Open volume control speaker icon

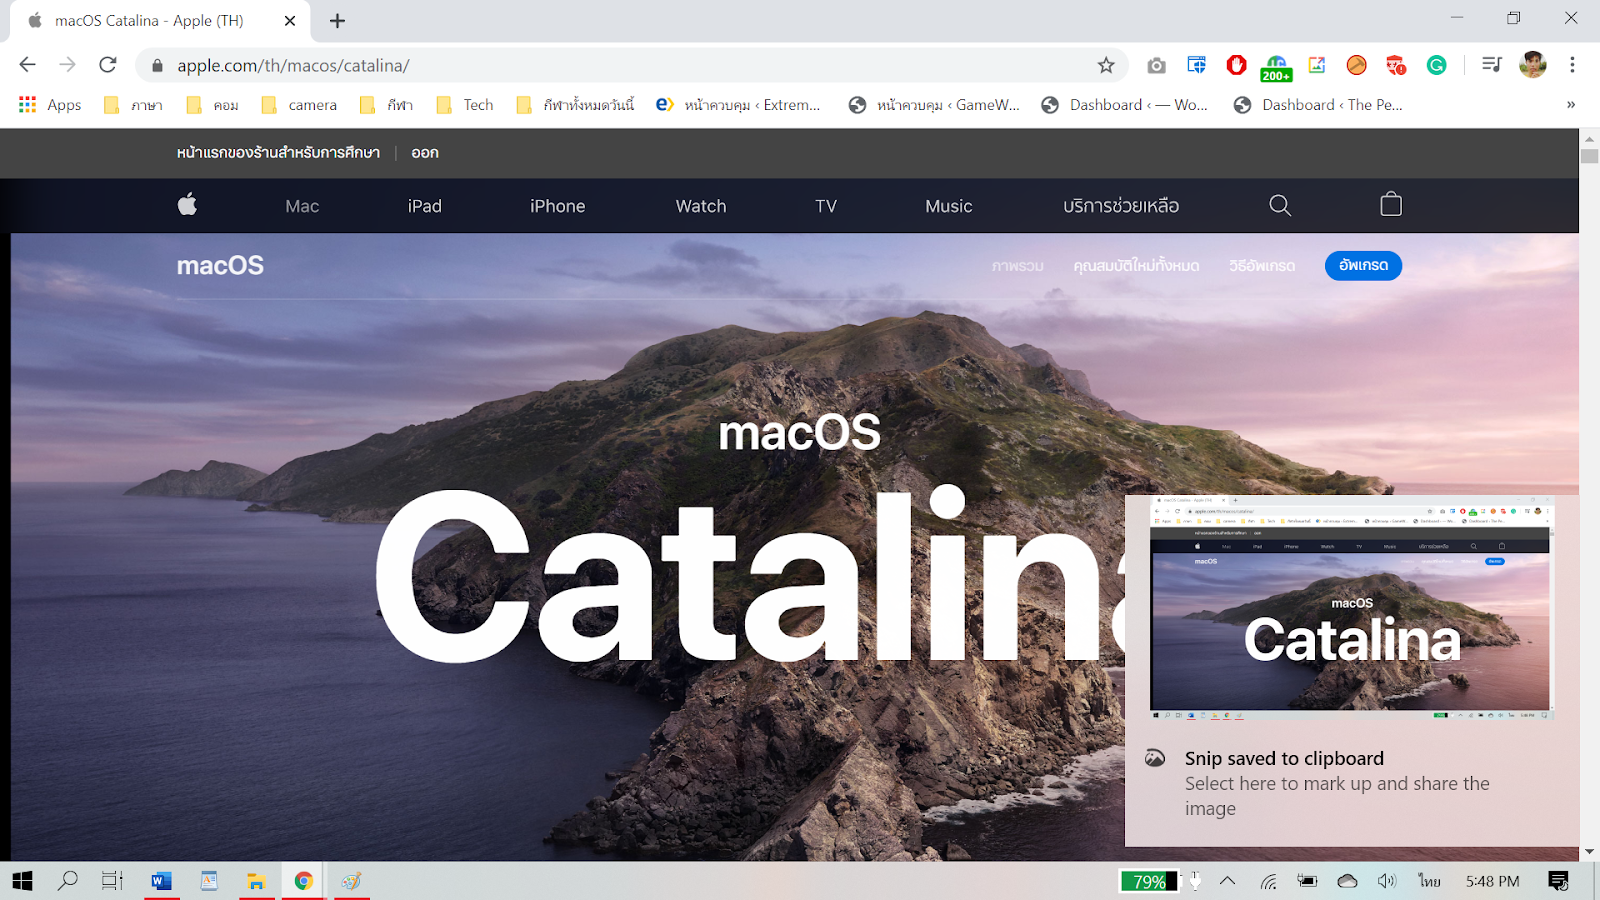coord(1386,881)
